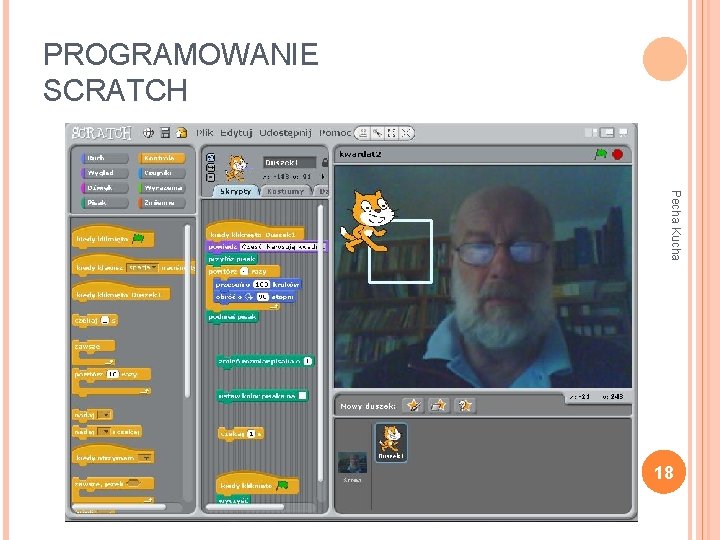
Task: Switch to small stage view mode
Action: pos(591,133)
